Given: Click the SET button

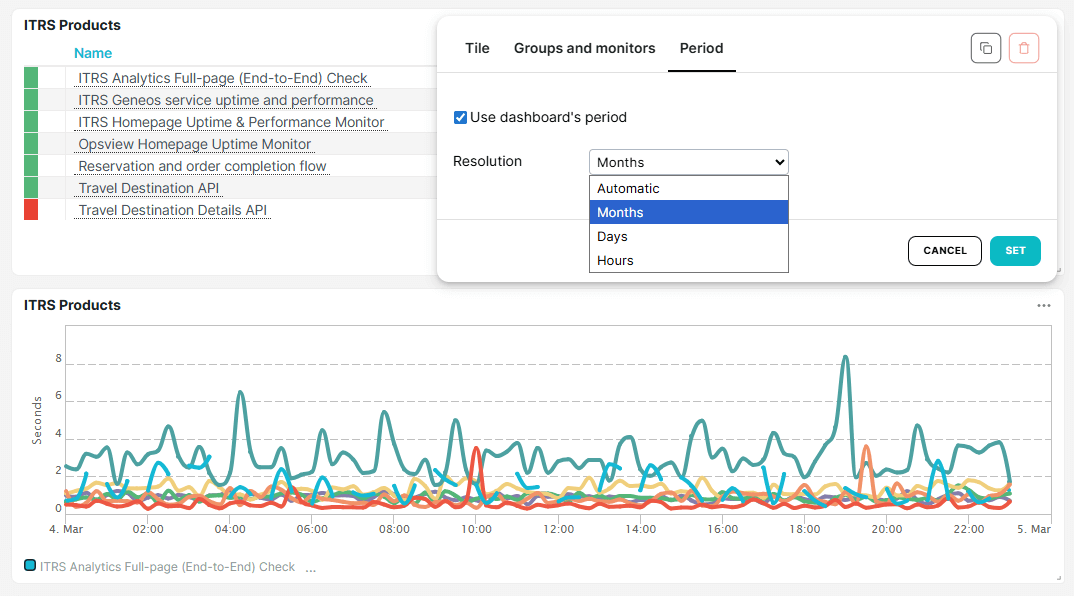Looking at the screenshot, I should [1015, 251].
